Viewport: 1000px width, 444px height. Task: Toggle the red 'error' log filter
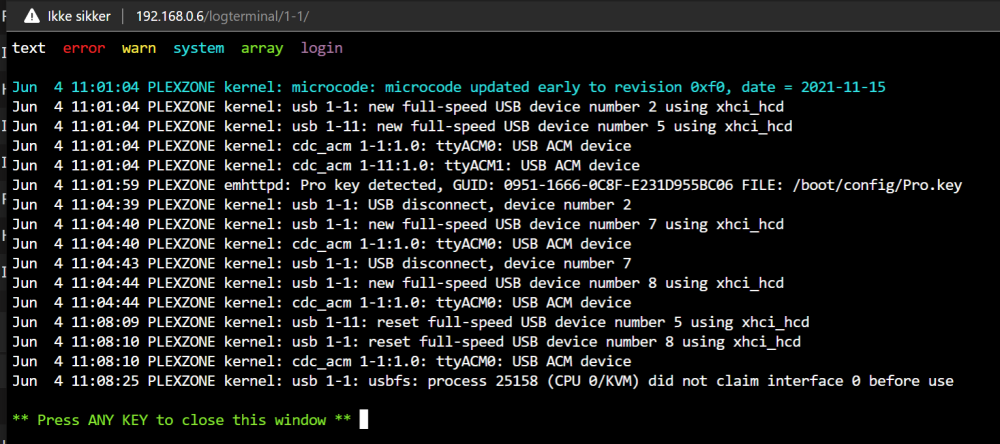tap(84, 48)
